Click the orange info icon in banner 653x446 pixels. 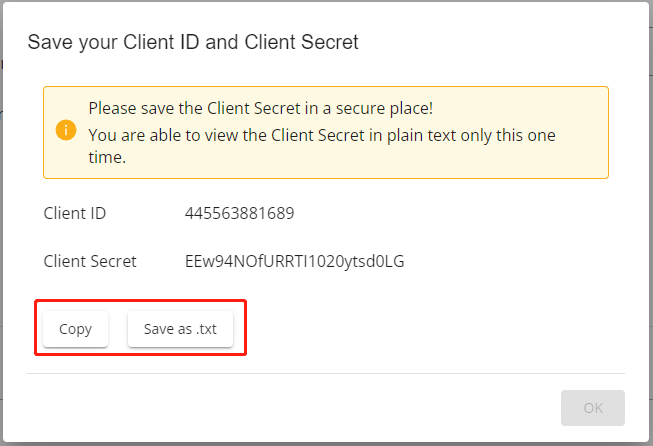click(66, 130)
